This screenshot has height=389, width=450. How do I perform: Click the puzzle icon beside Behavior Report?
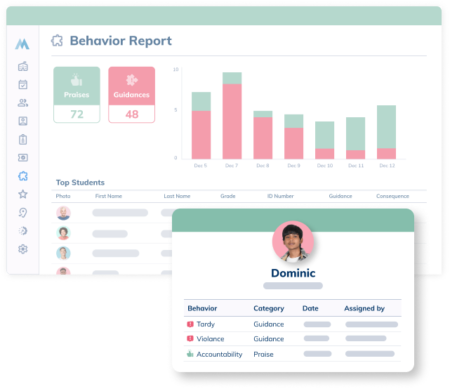coord(57,41)
